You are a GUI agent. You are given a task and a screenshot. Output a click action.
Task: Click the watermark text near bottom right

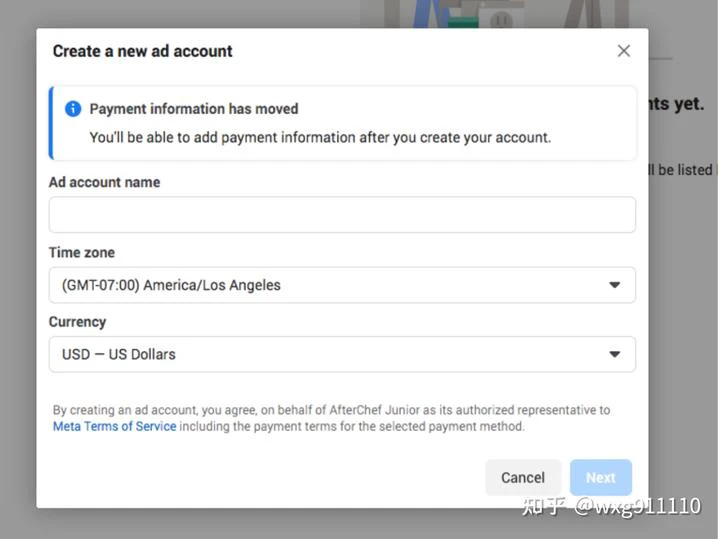point(611,506)
